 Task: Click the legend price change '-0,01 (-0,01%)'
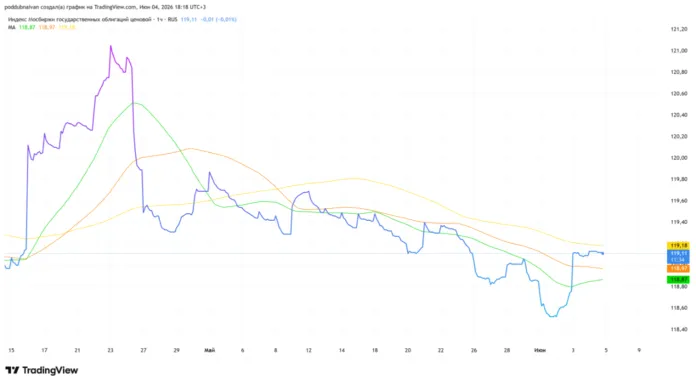click(218, 20)
